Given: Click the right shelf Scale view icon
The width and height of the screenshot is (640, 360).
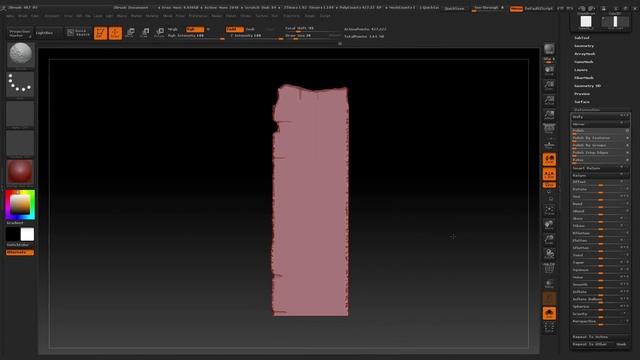Looking at the screenshot, I should [549, 240].
